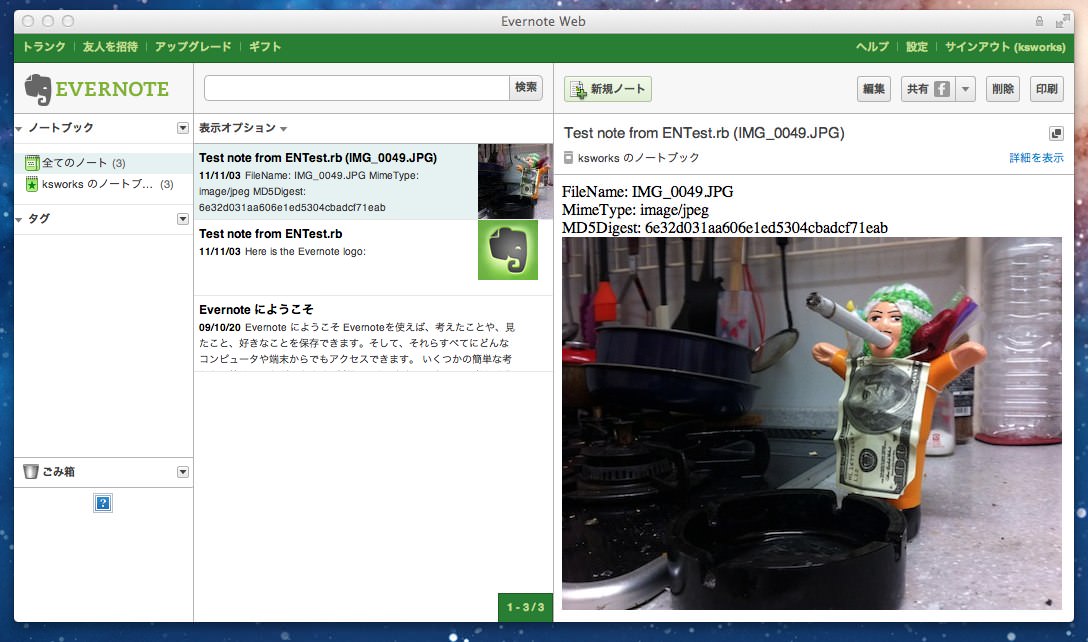Click the notebook icon beside ksworks のノートブック
The height and width of the screenshot is (642, 1088).
(568, 158)
